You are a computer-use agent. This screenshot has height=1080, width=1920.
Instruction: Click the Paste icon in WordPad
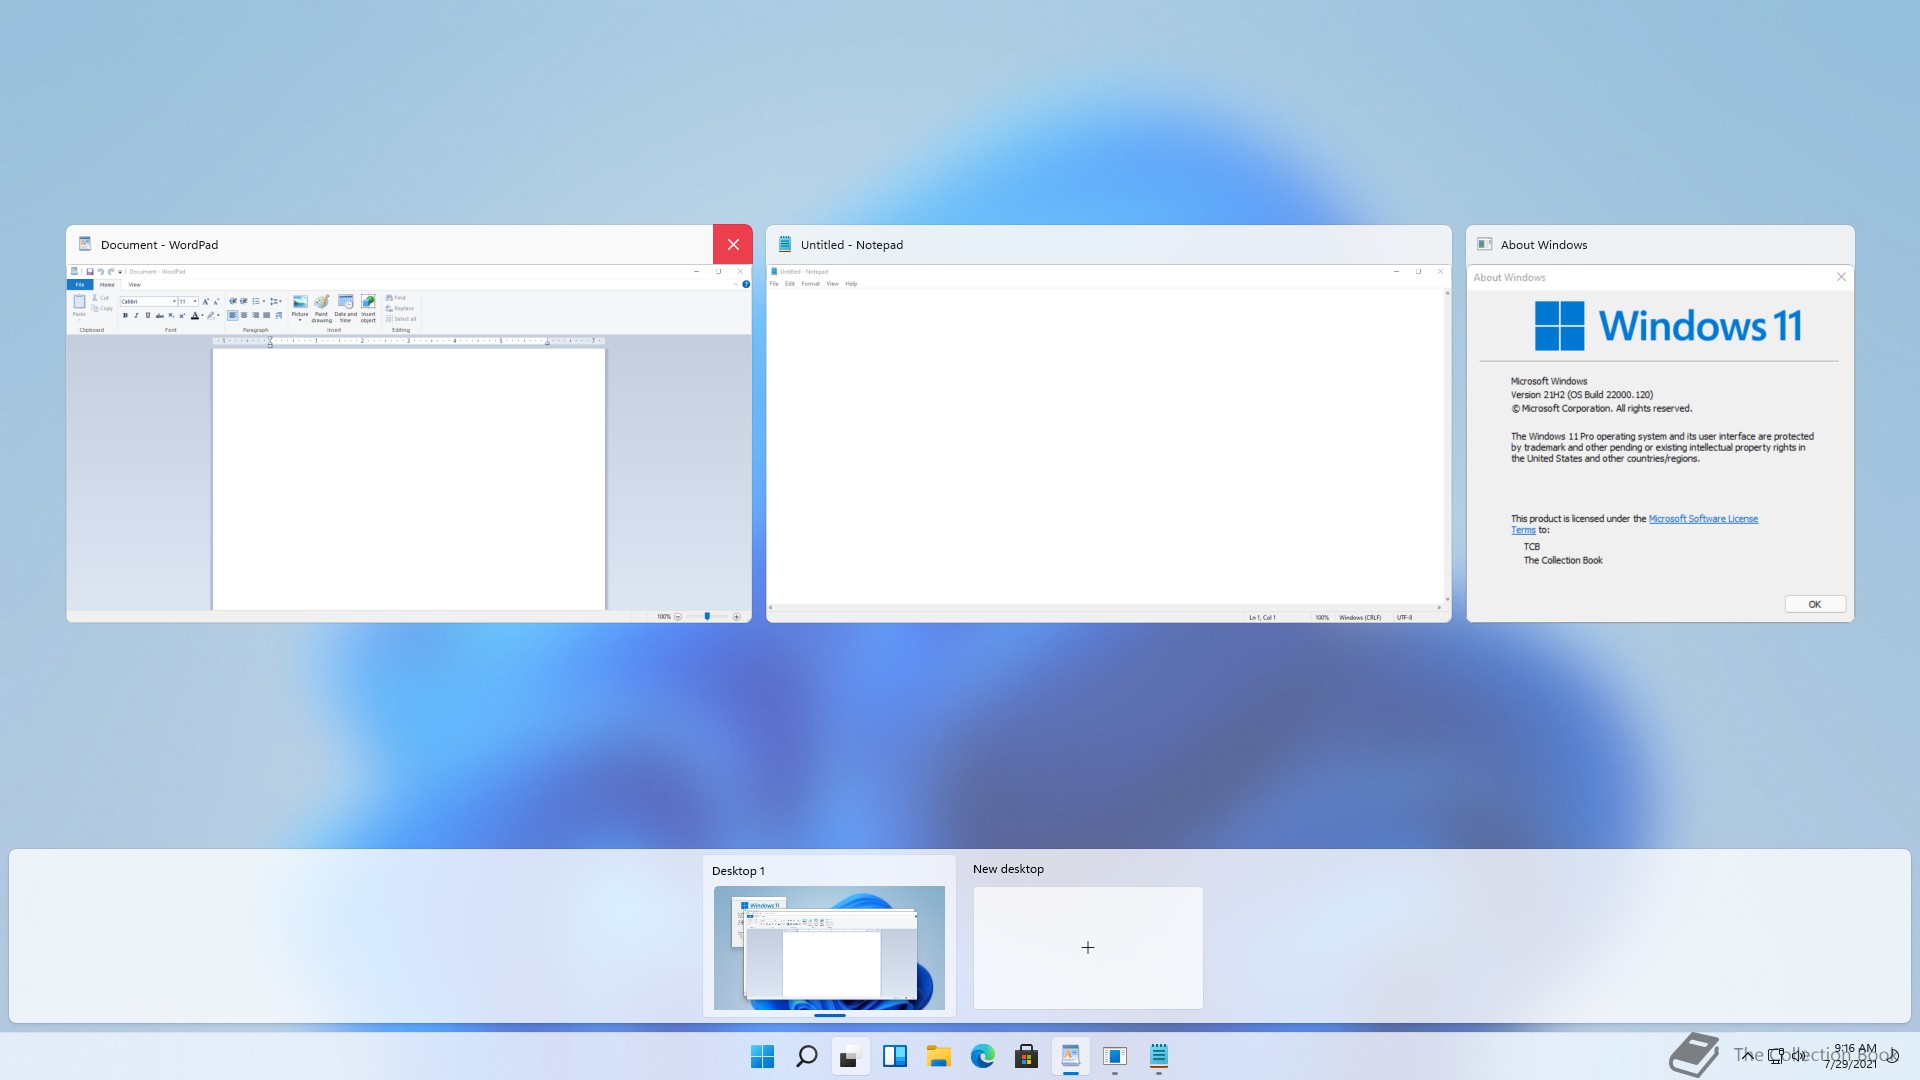click(79, 301)
